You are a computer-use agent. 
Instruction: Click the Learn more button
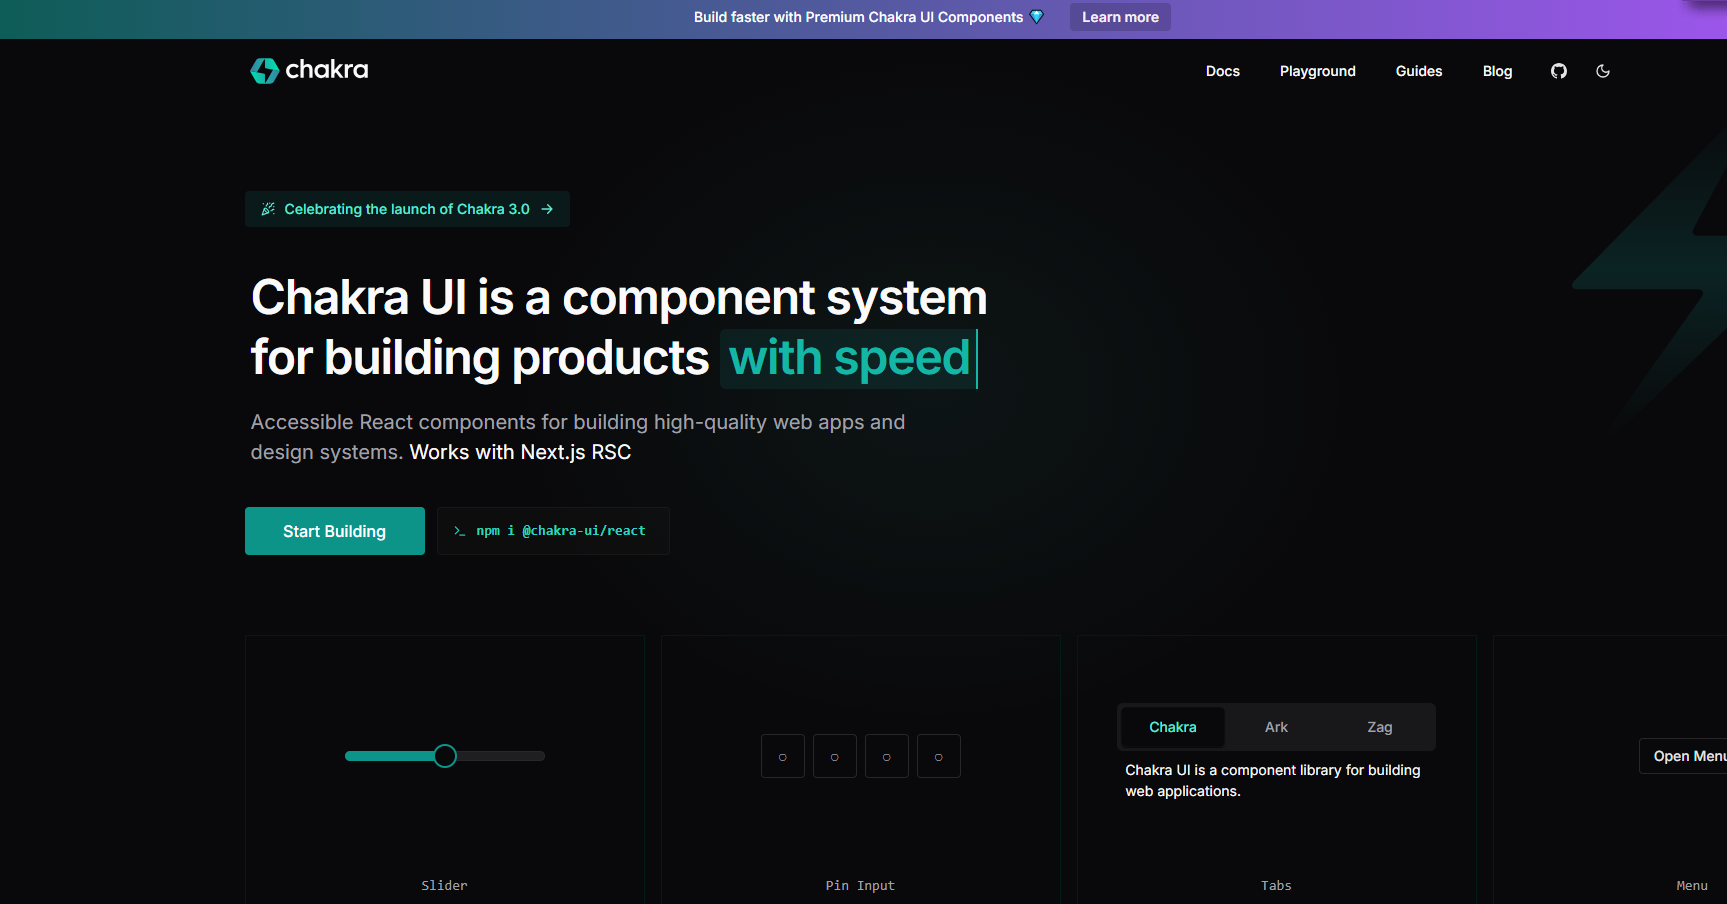pos(1120,17)
